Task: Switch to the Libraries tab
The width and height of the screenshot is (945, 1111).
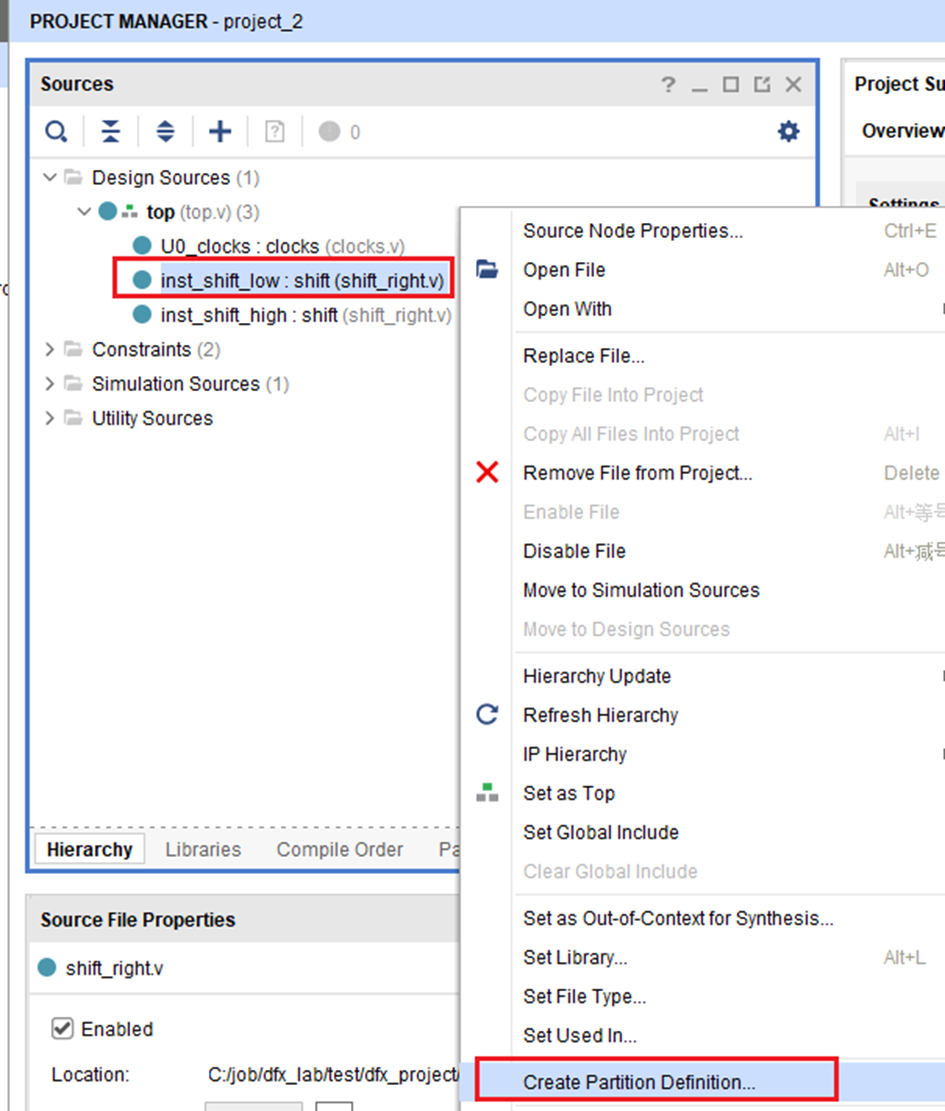Action: click(x=203, y=850)
